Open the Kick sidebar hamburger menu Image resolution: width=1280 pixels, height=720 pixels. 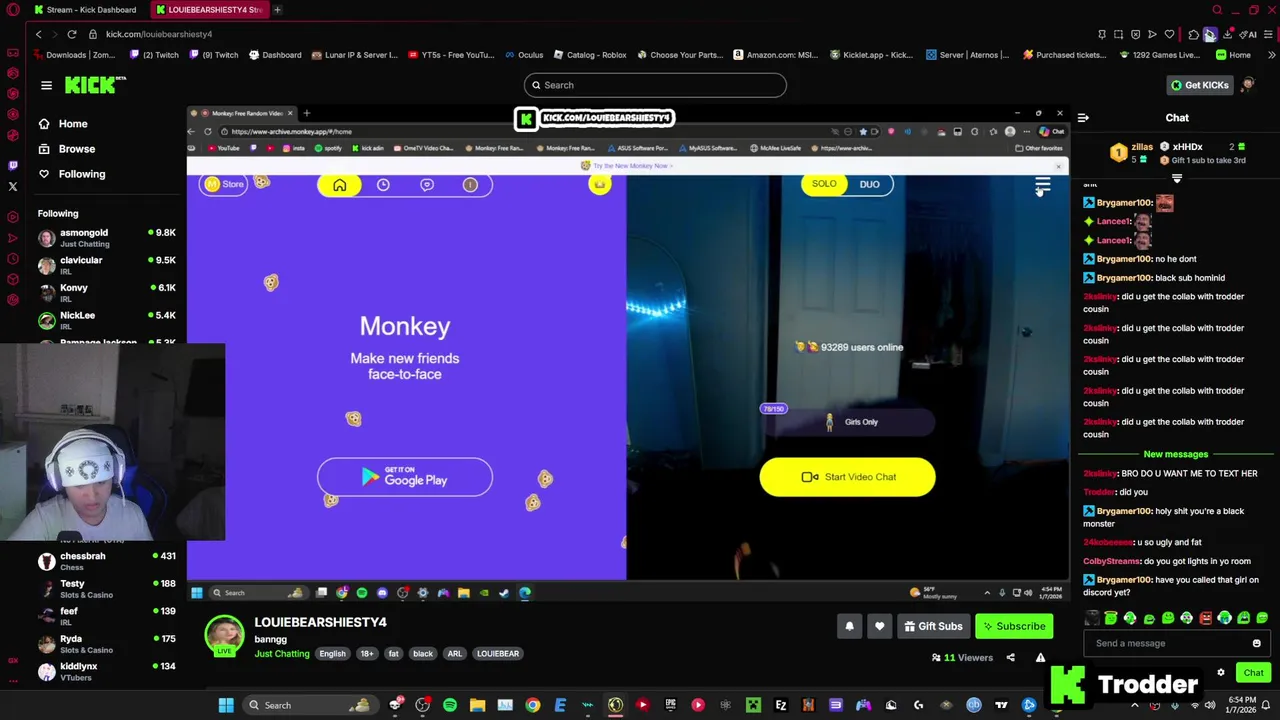pos(46,85)
